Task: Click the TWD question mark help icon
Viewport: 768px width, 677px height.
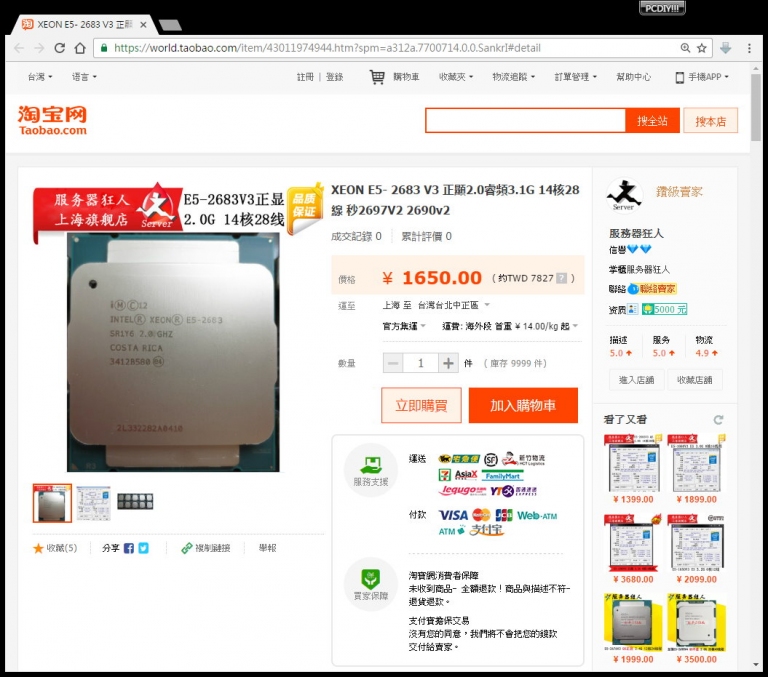Action: click(562, 278)
